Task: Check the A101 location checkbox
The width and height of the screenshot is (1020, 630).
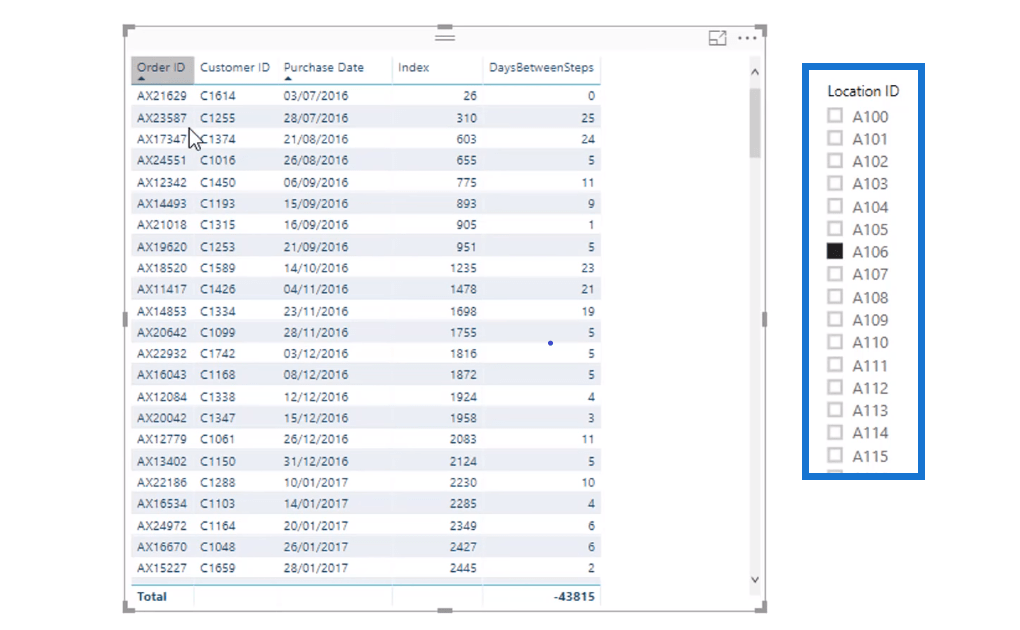Action: point(835,138)
